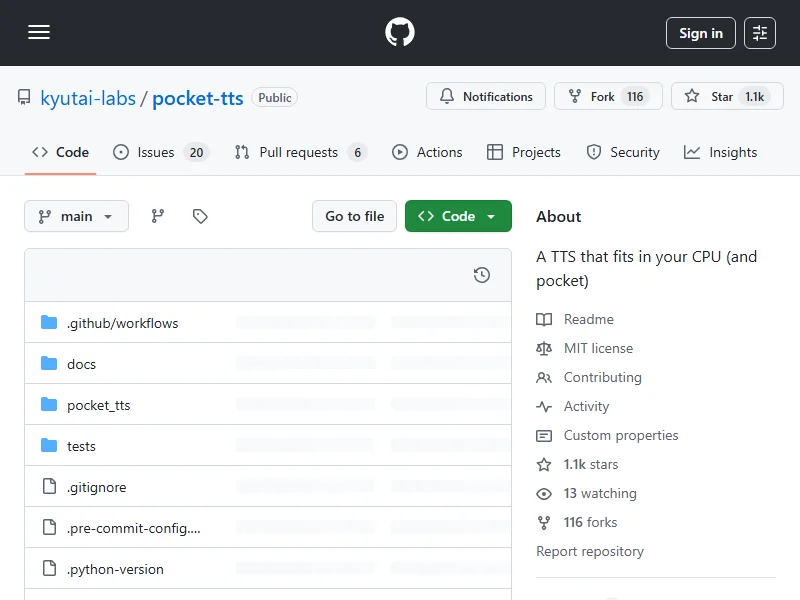800x600 pixels.
Task: Open the Actions tab
Action: click(427, 152)
